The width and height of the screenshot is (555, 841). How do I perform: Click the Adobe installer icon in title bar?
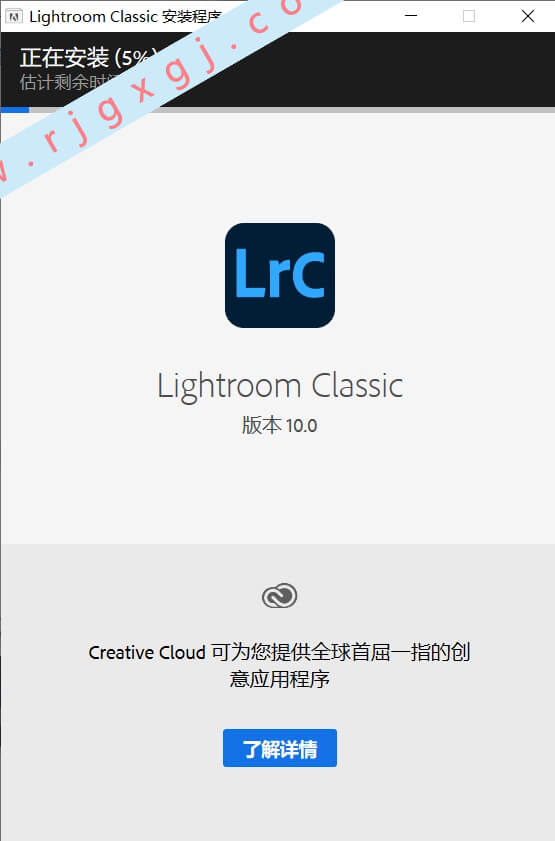(x=13, y=17)
